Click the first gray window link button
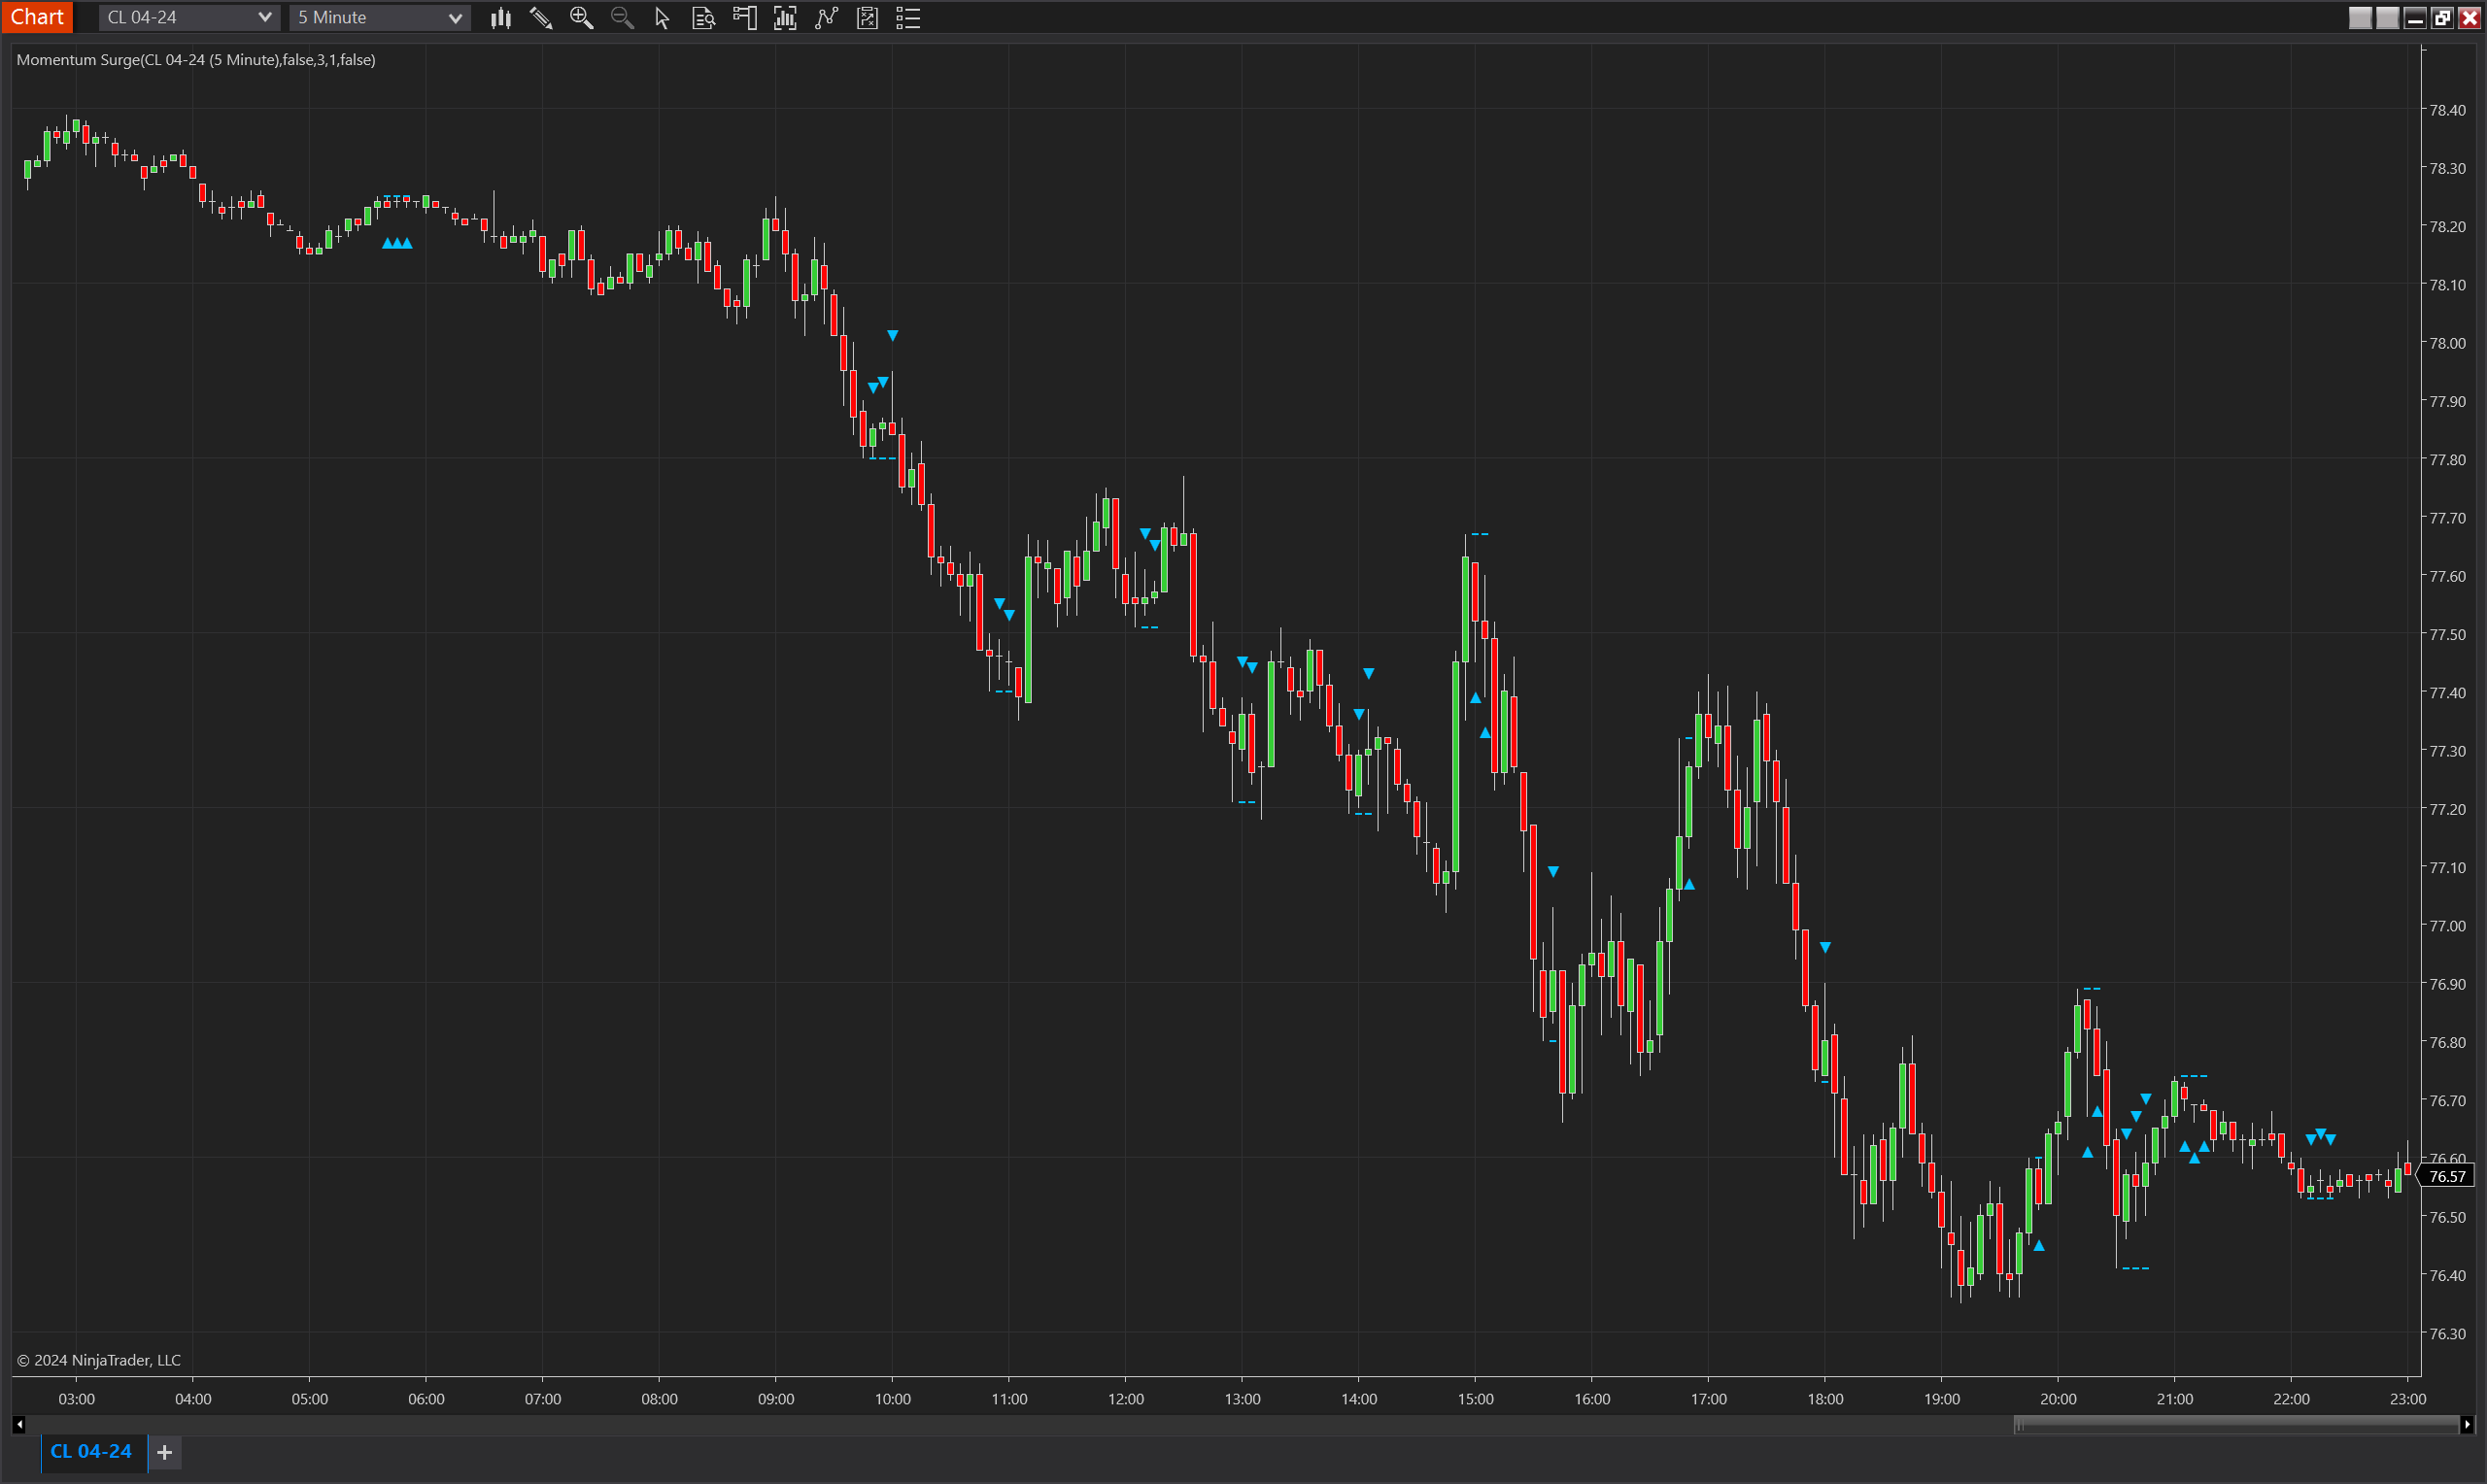 (x=2360, y=17)
